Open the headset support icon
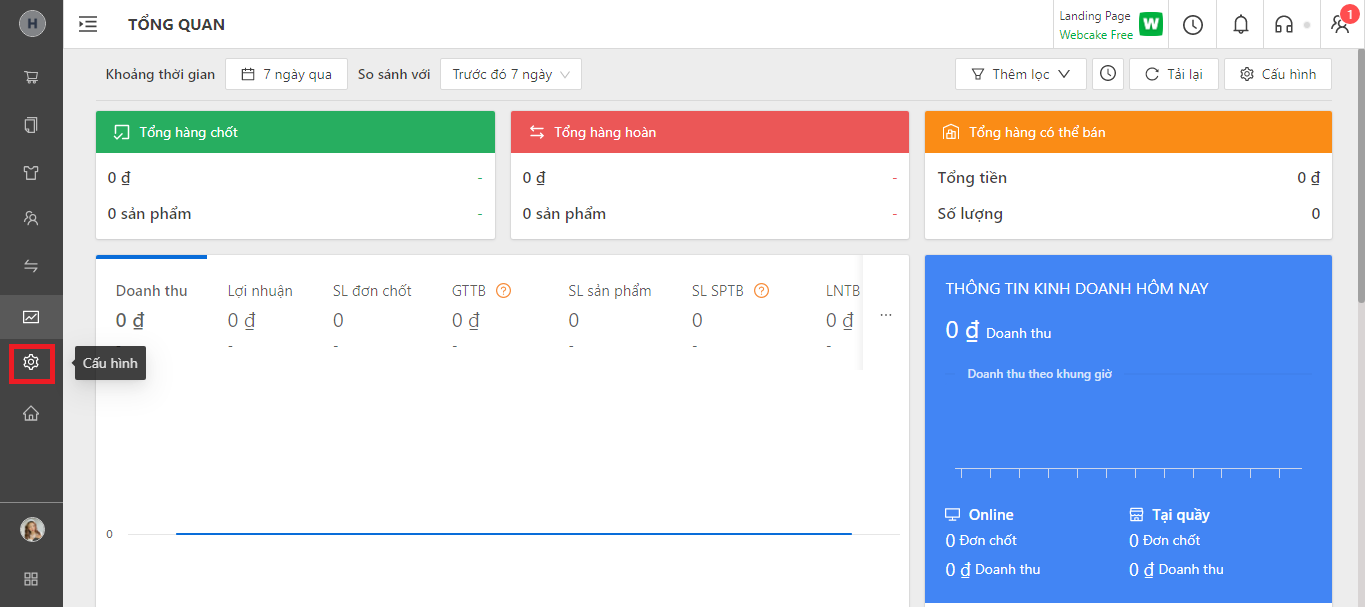This screenshot has width=1365, height=607. pyautogui.click(x=1284, y=25)
